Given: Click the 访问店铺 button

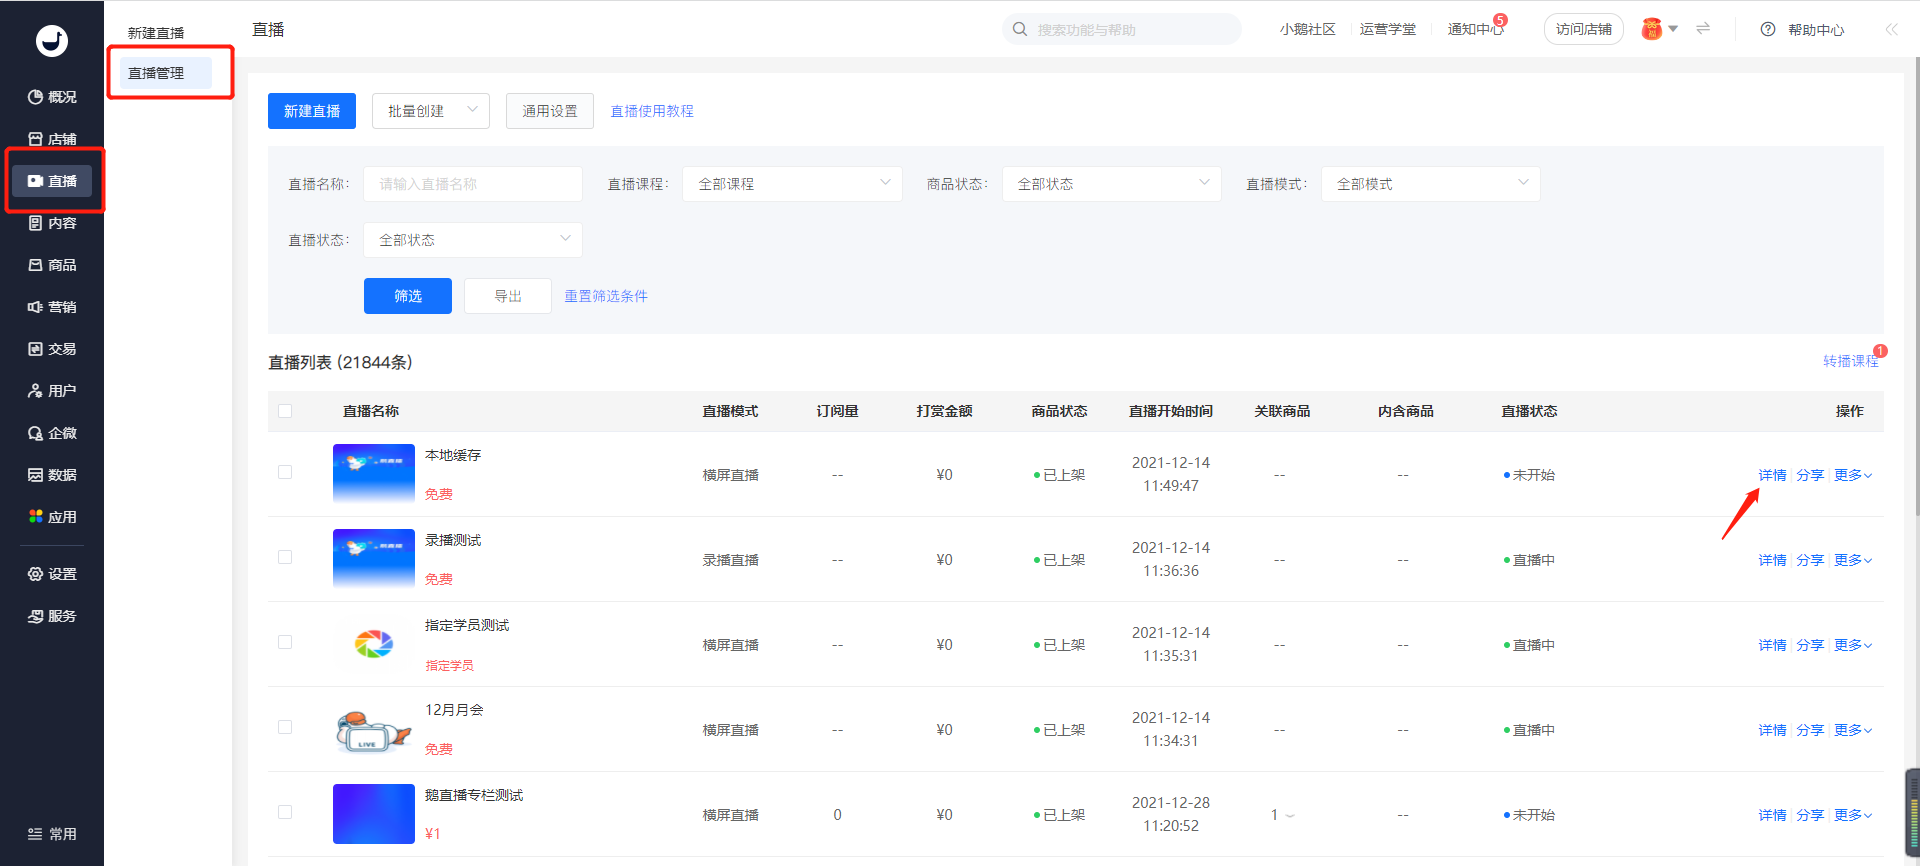Looking at the screenshot, I should (x=1584, y=29).
